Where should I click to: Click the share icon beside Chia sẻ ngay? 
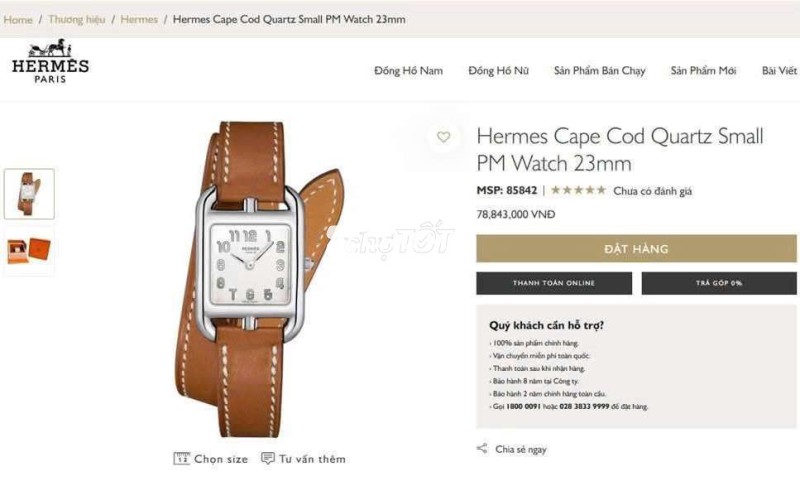(482, 448)
